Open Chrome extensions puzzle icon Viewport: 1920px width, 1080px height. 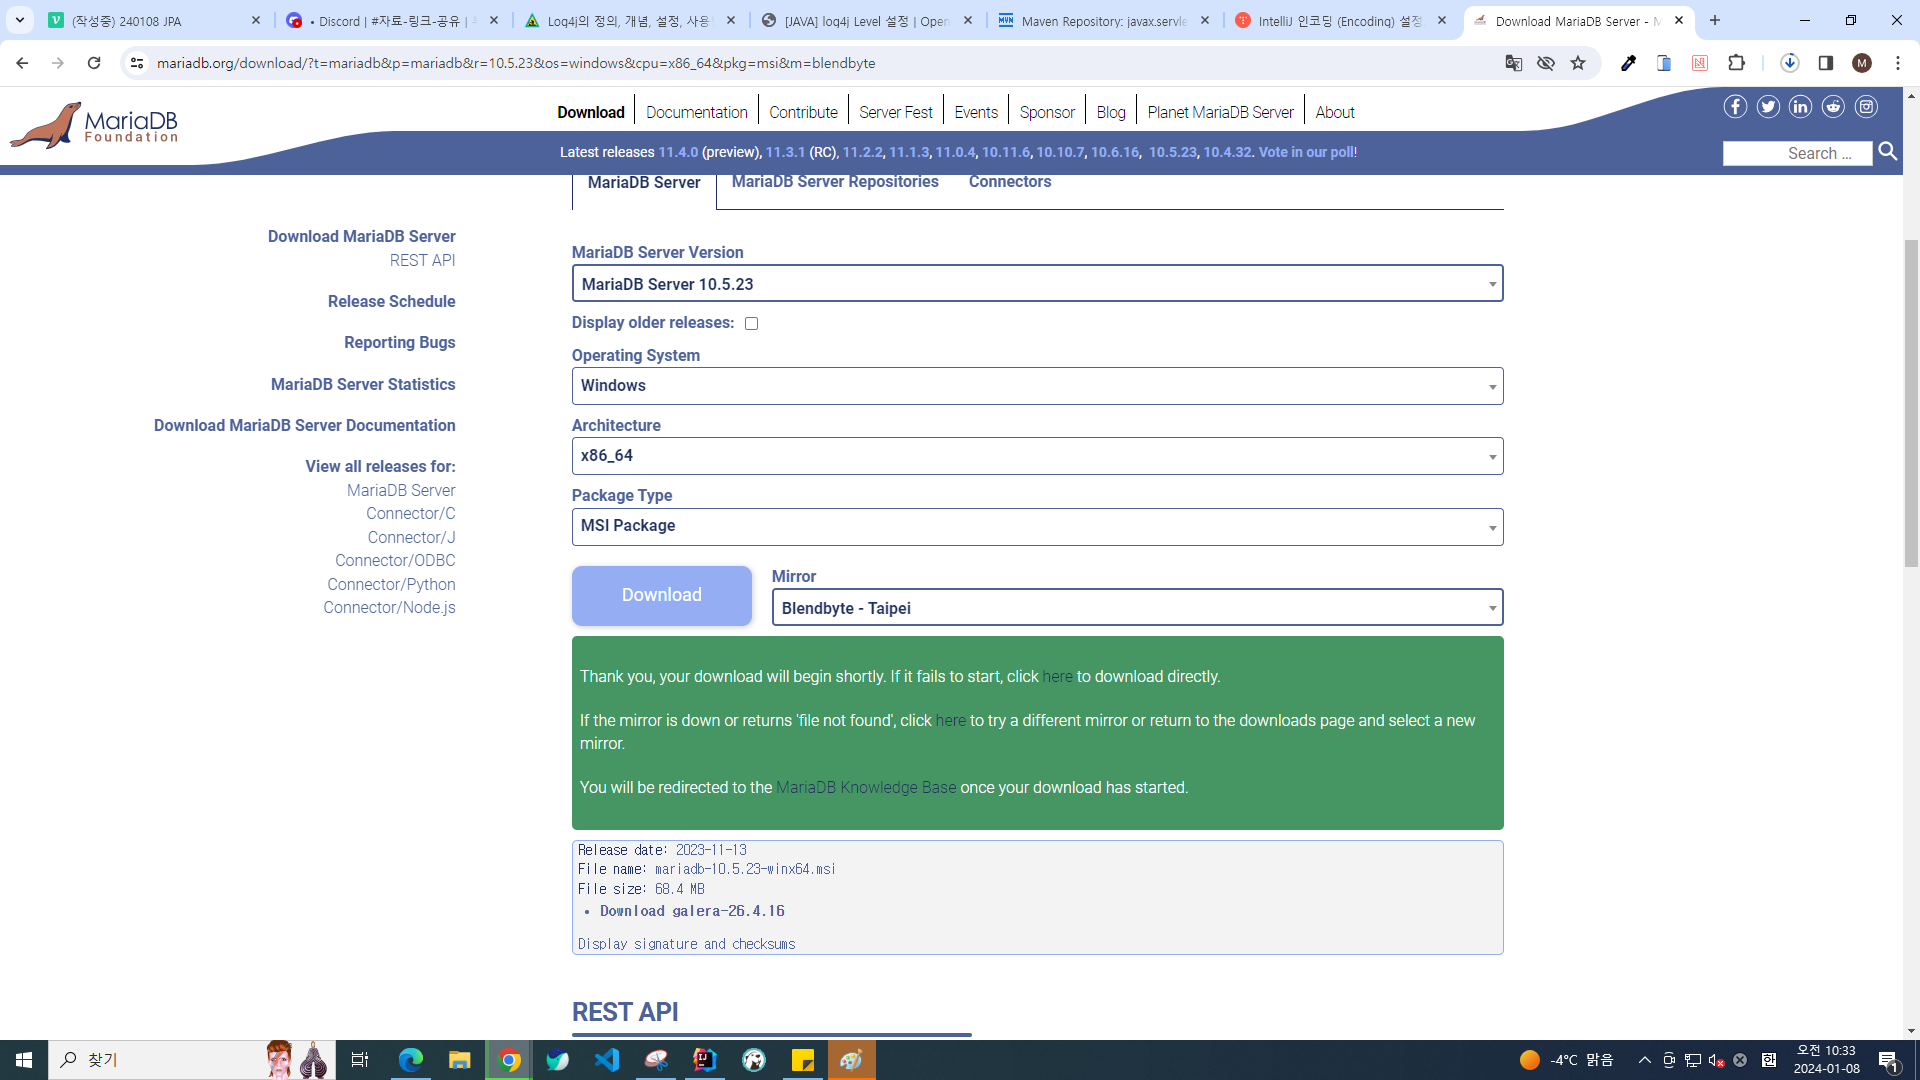pyautogui.click(x=1736, y=63)
